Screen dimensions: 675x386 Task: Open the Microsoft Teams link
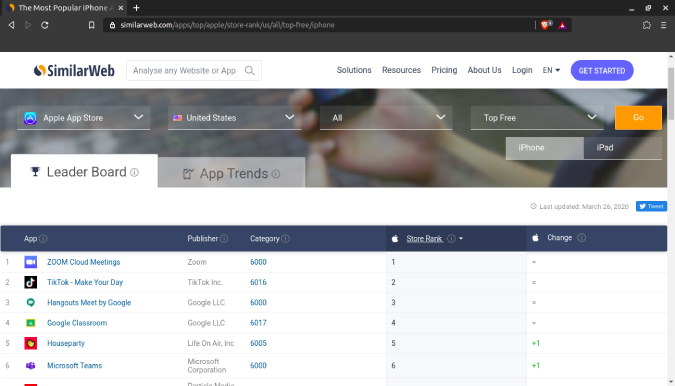pos(74,365)
